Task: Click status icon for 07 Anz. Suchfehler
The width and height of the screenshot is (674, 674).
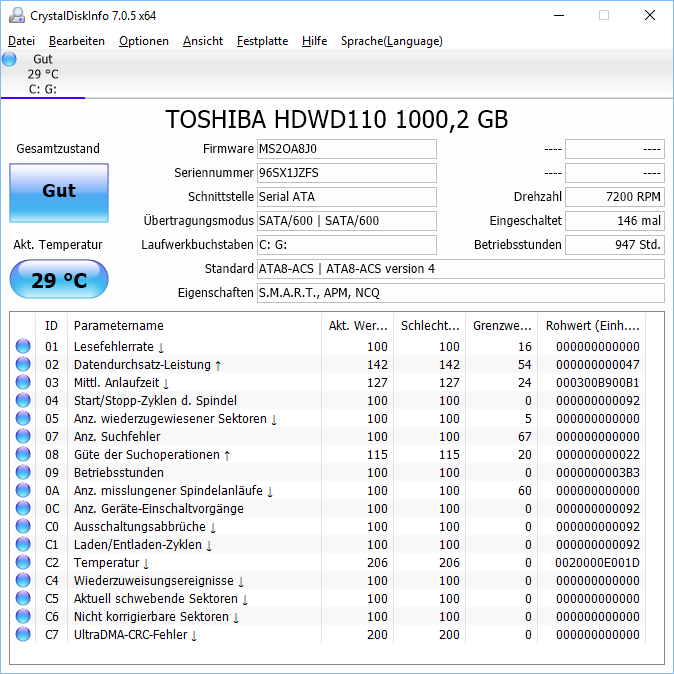Action: [x=23, y=437]
